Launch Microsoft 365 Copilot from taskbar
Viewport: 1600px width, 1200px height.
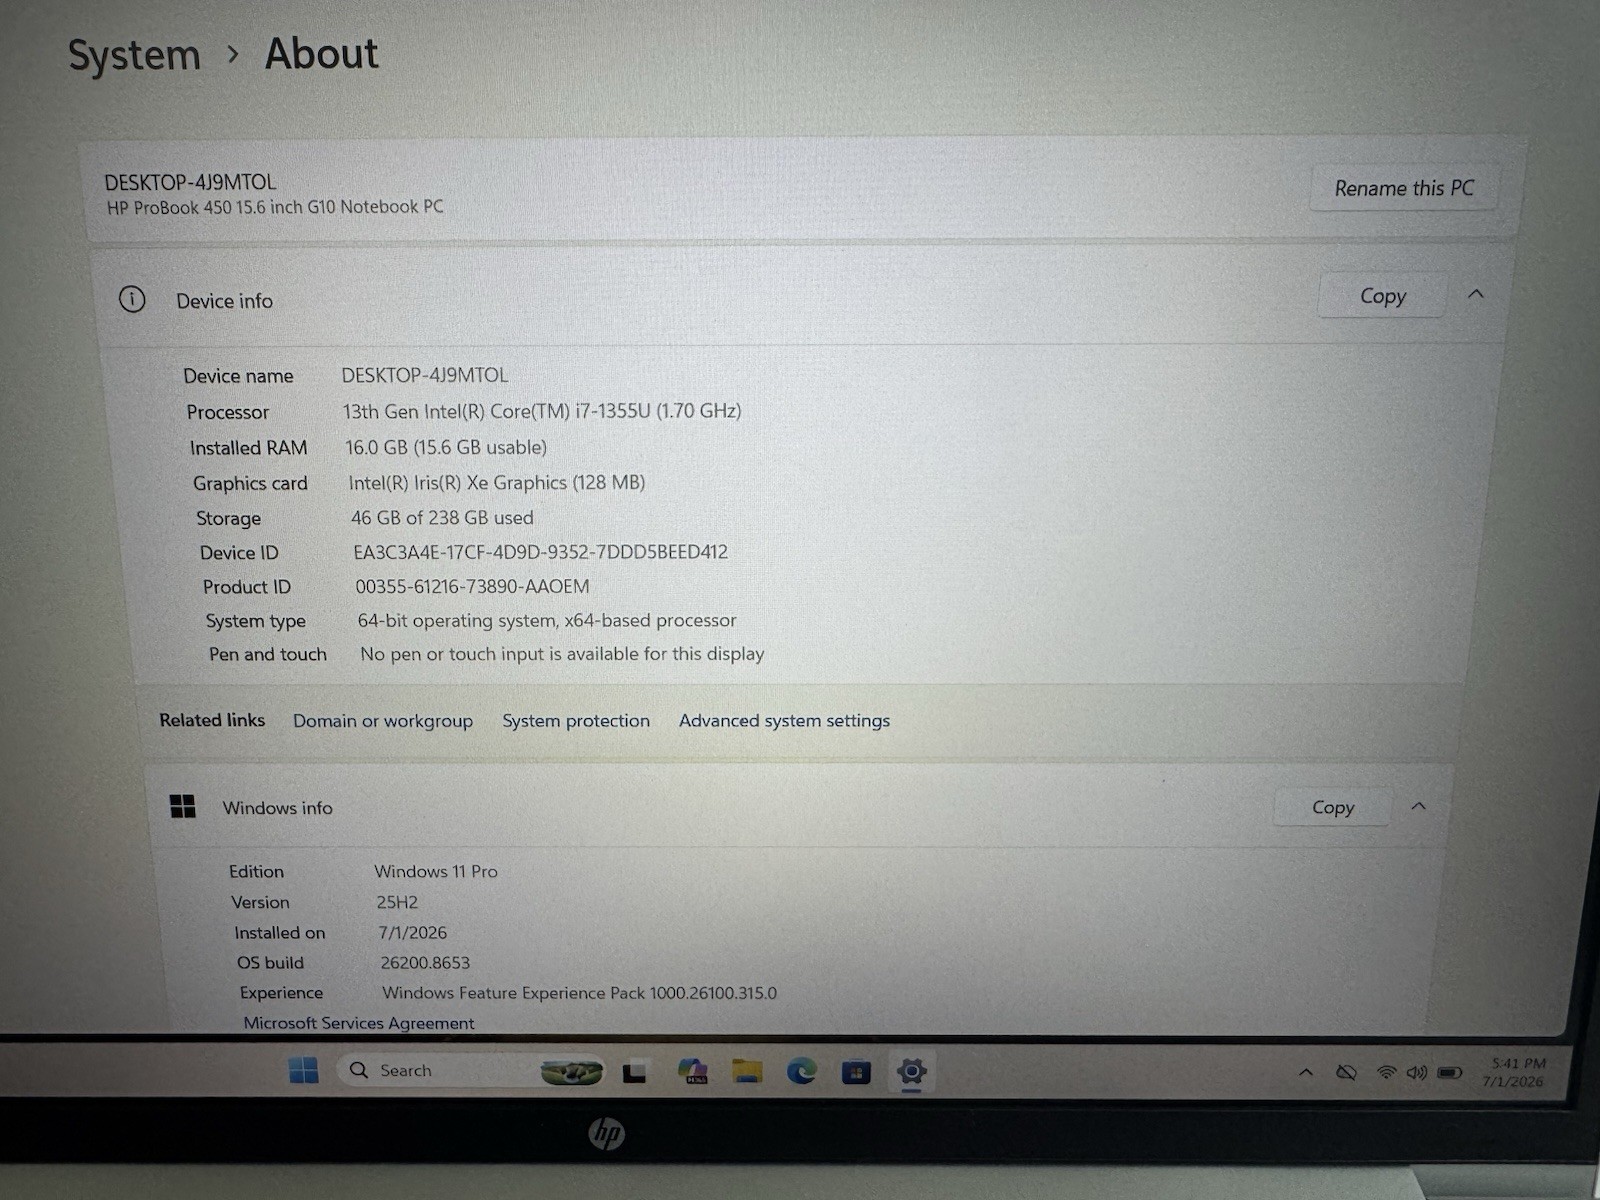(x=692, y=1072)
